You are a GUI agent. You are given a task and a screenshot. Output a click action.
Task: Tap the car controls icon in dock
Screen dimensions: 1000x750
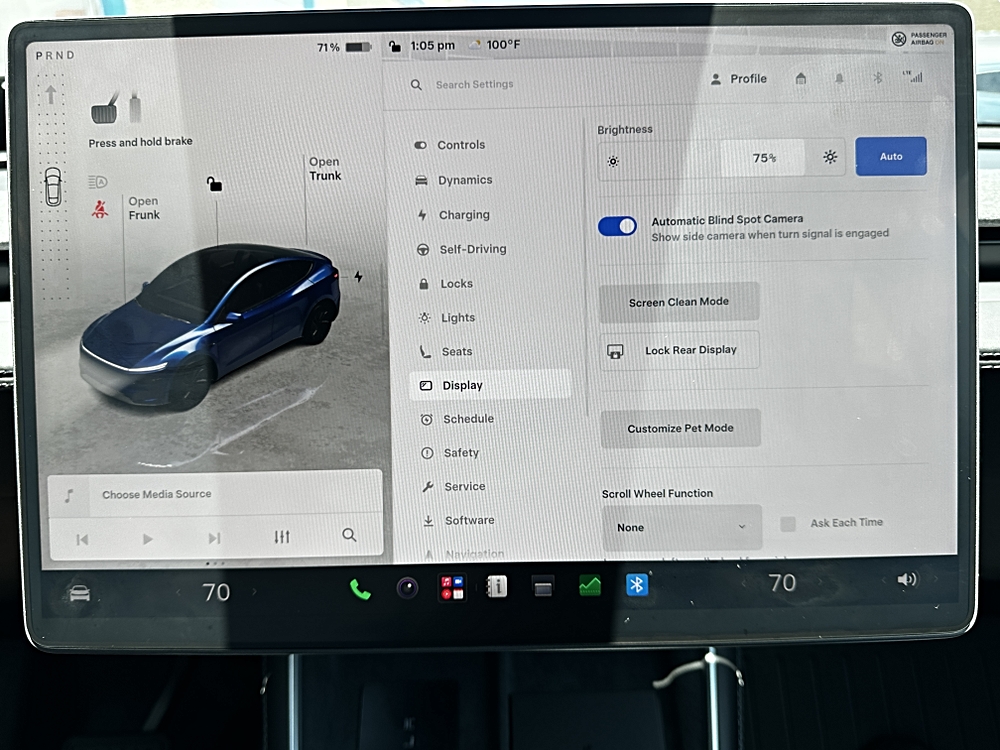[80, 594]
